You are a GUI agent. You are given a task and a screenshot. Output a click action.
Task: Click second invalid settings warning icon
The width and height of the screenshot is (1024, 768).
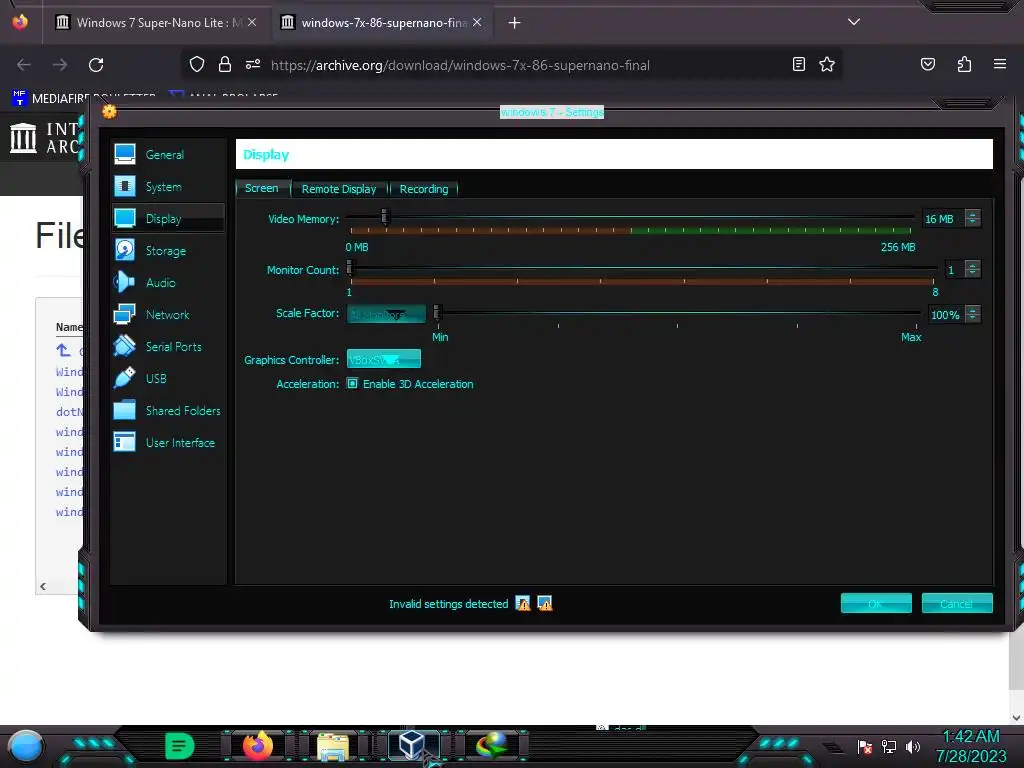(x=545, y=603)
